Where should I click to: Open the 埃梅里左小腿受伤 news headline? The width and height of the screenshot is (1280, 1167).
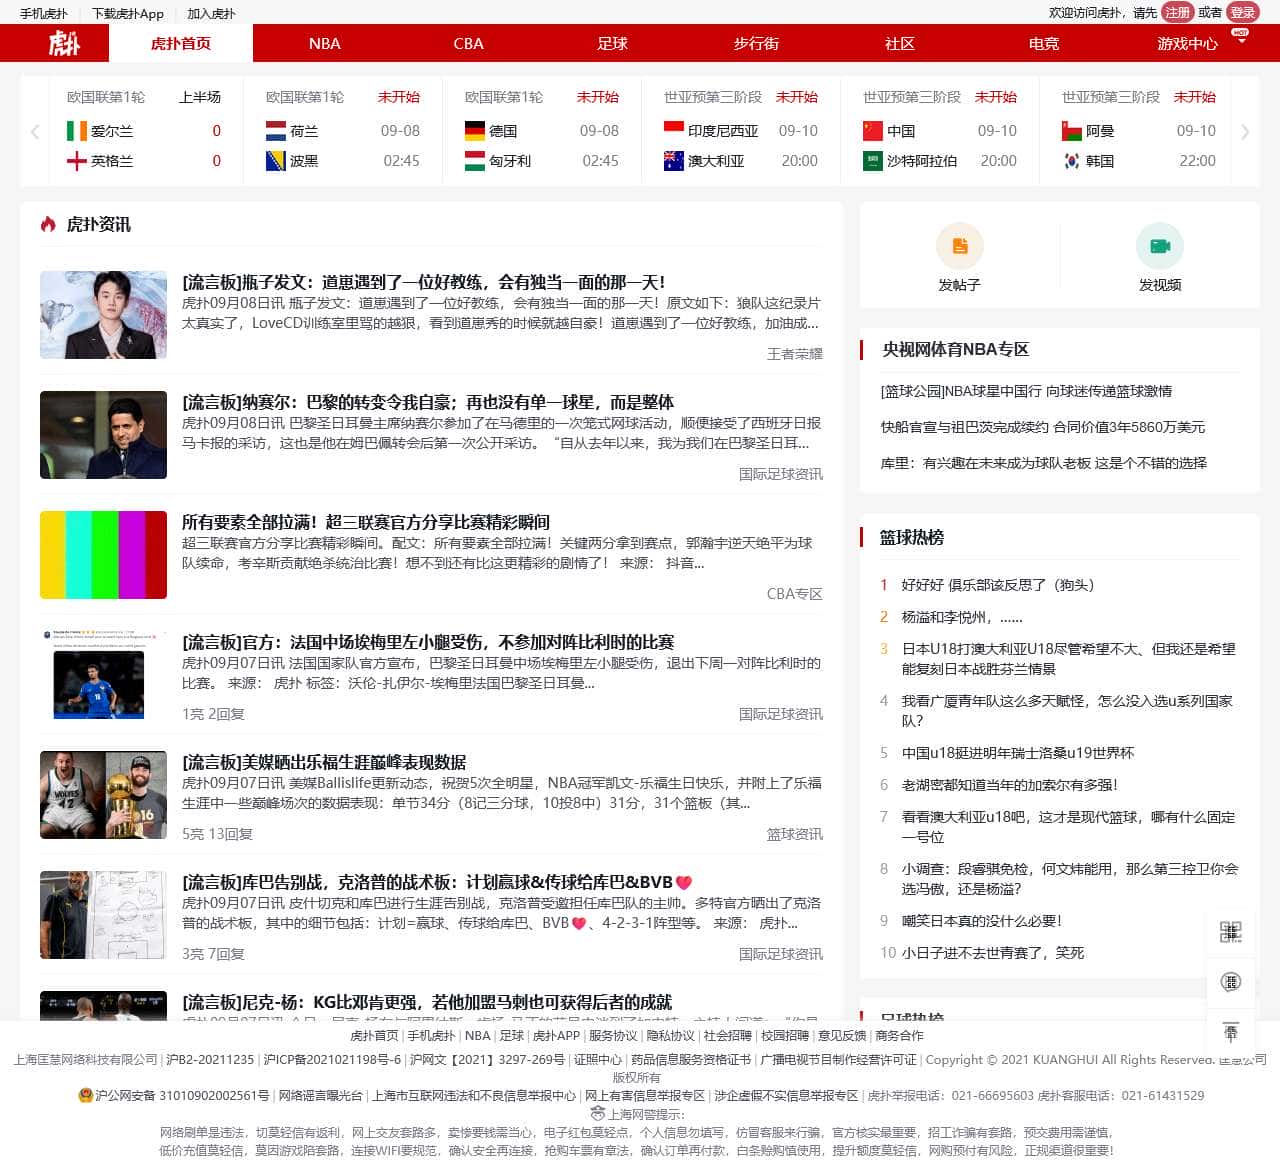point(428,642)
